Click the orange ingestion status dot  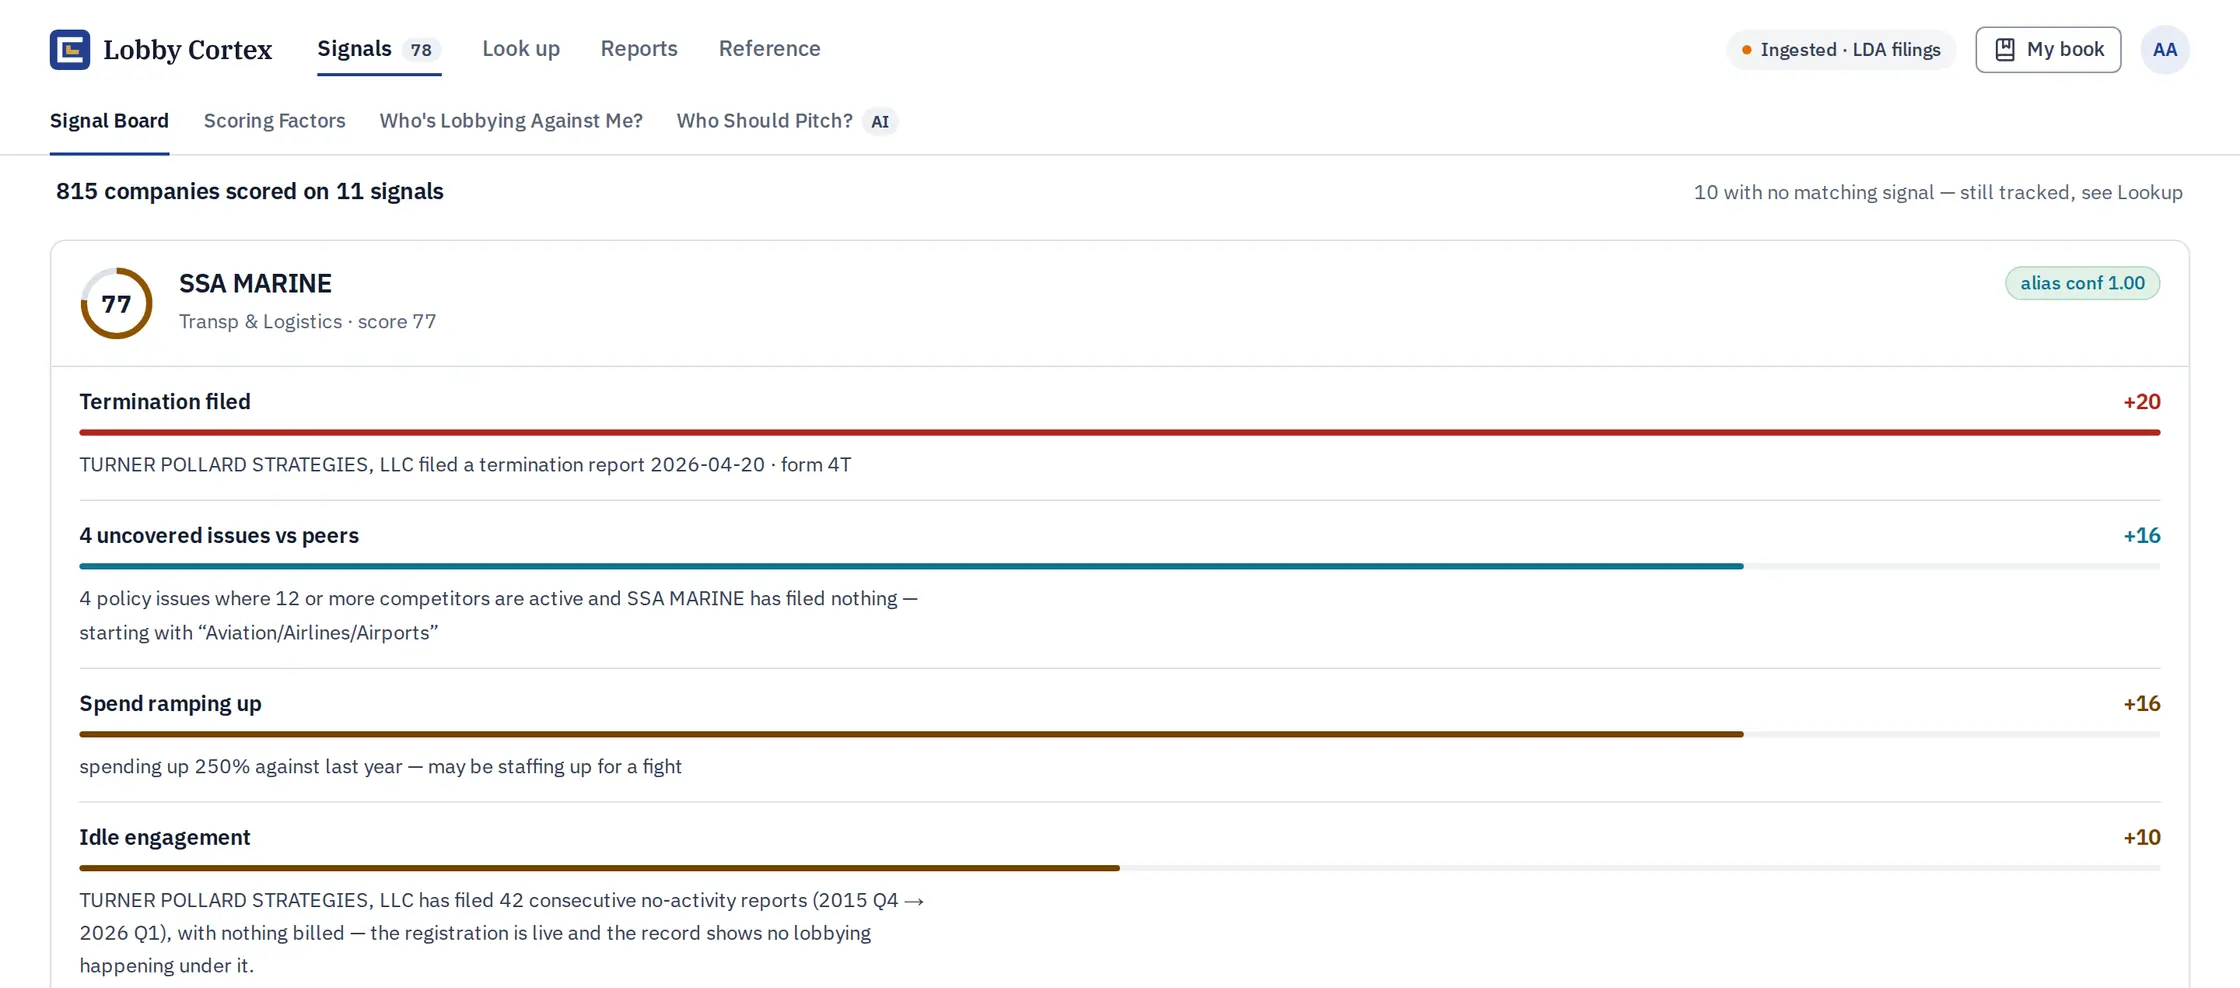(x=1747, y=50)
